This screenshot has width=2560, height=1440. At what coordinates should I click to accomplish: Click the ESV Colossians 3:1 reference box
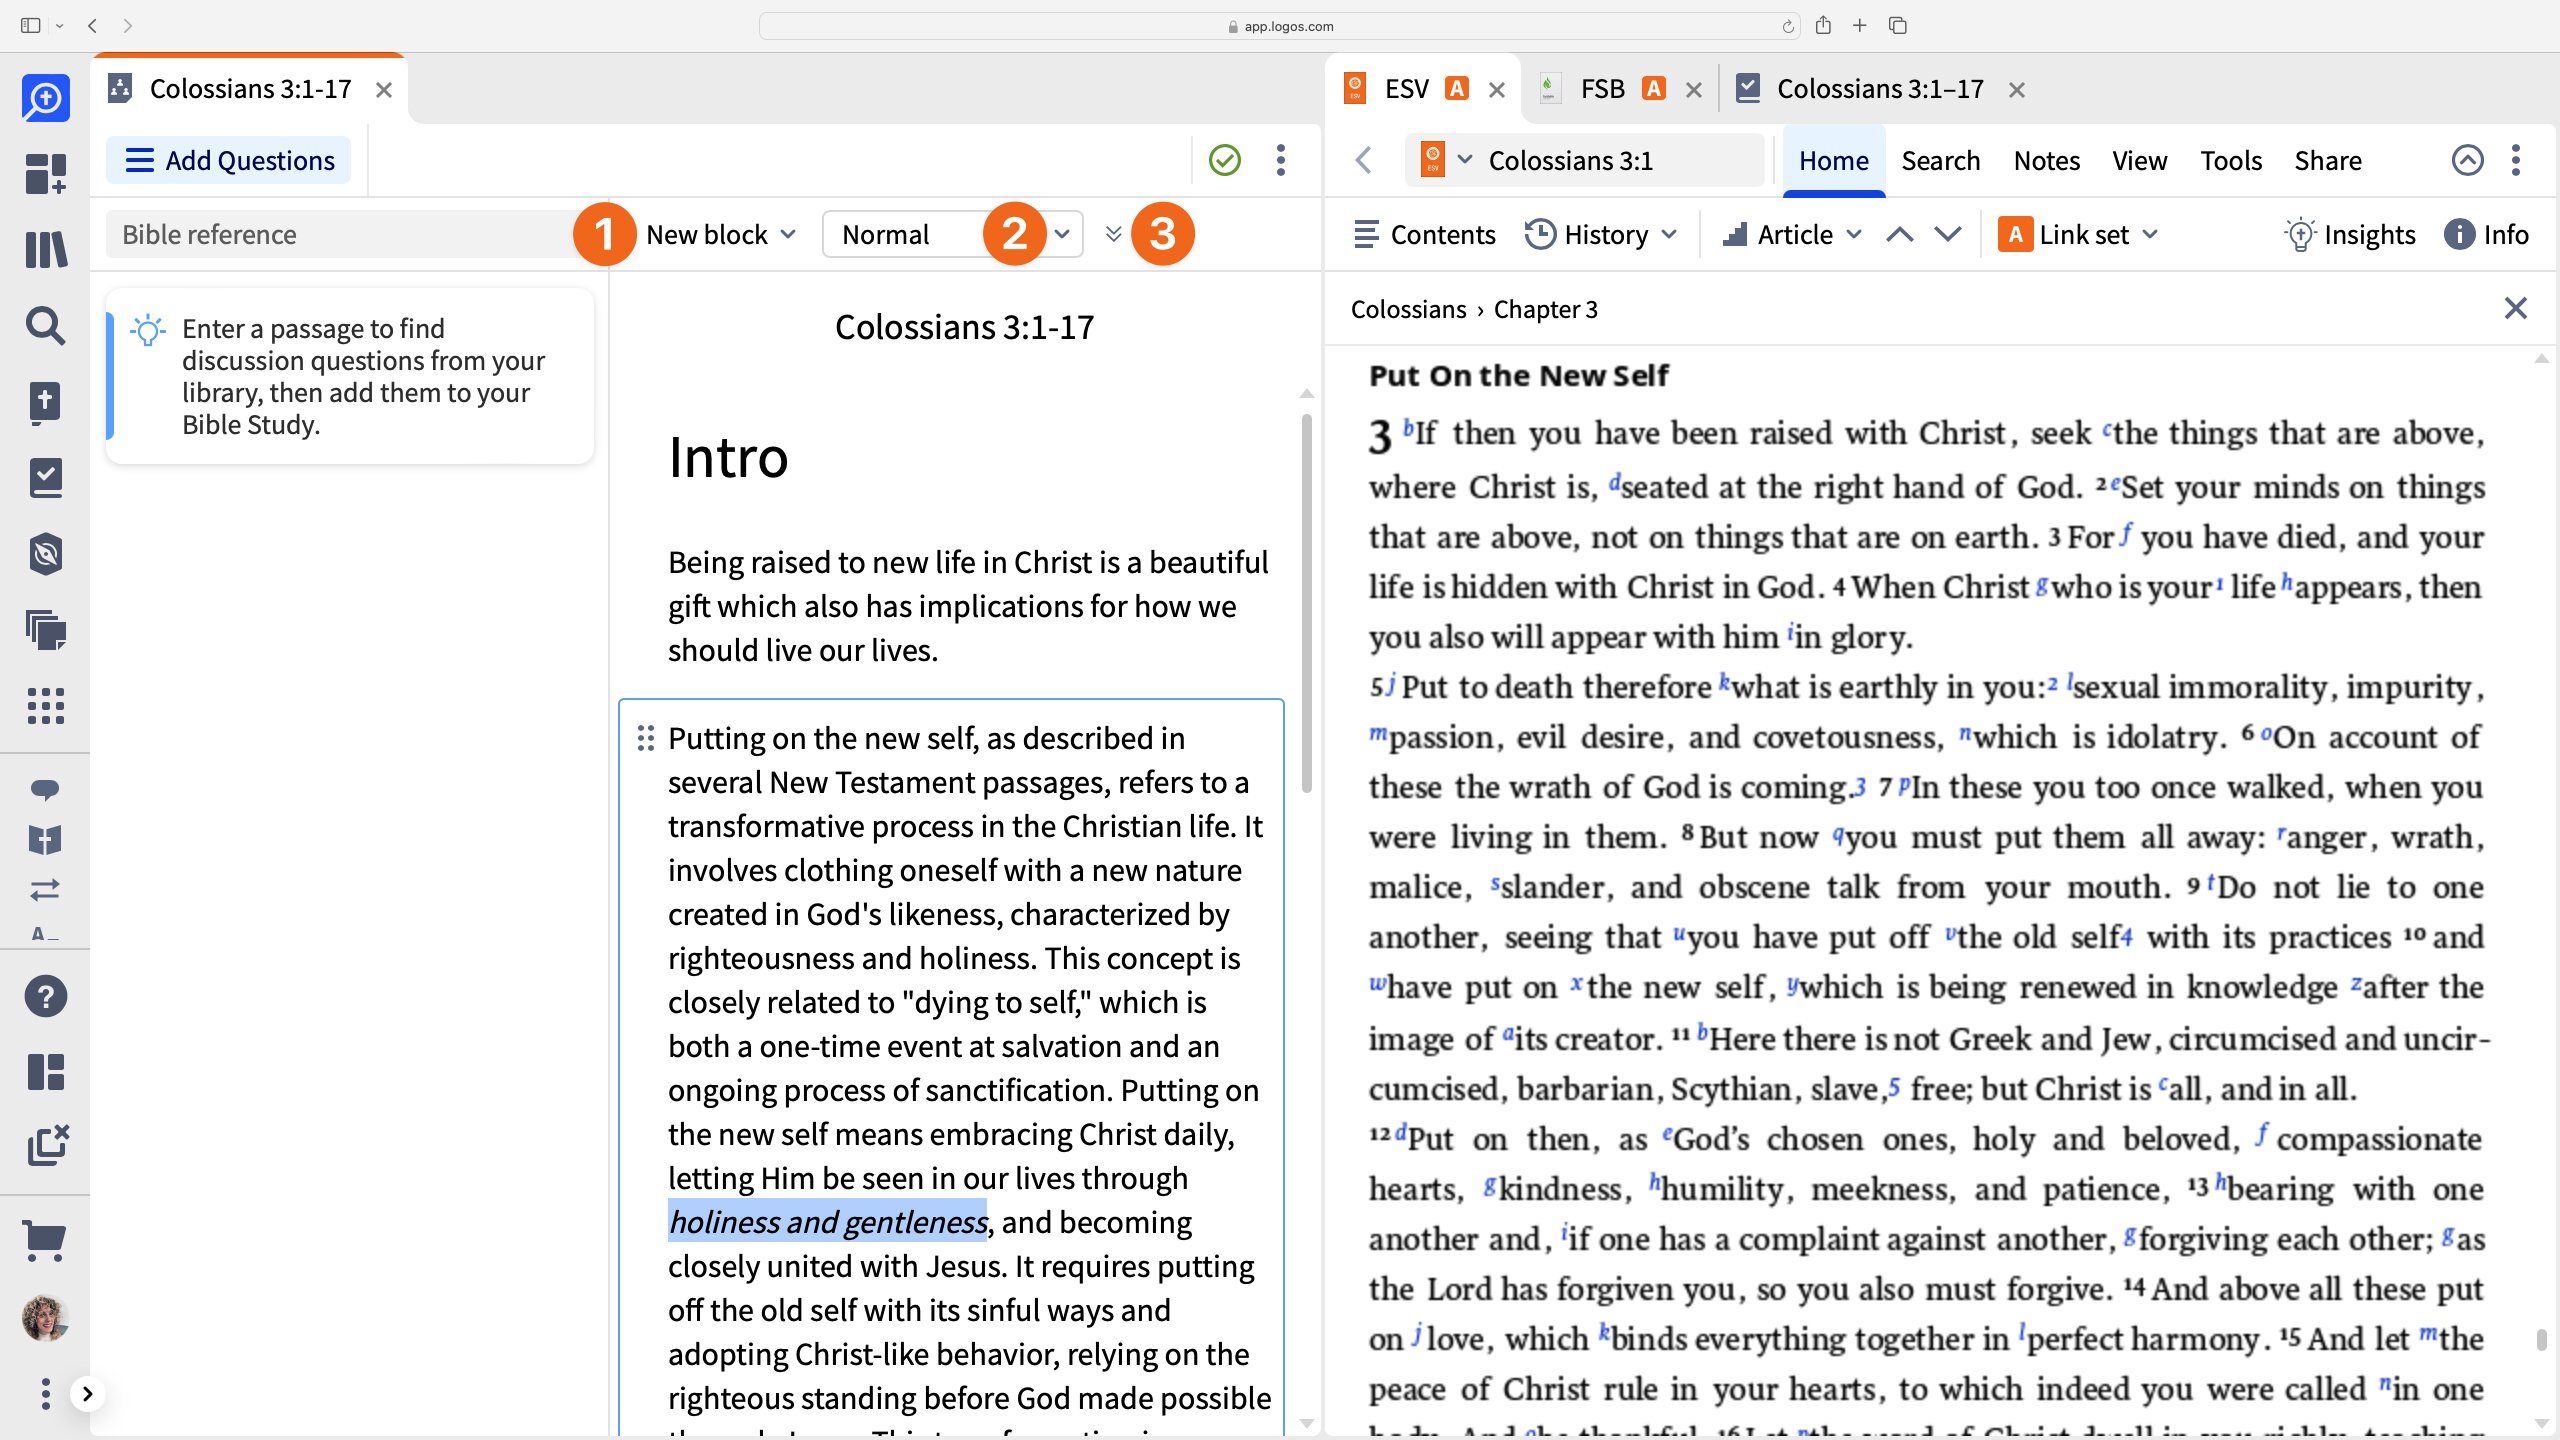tap(1584, 160)
